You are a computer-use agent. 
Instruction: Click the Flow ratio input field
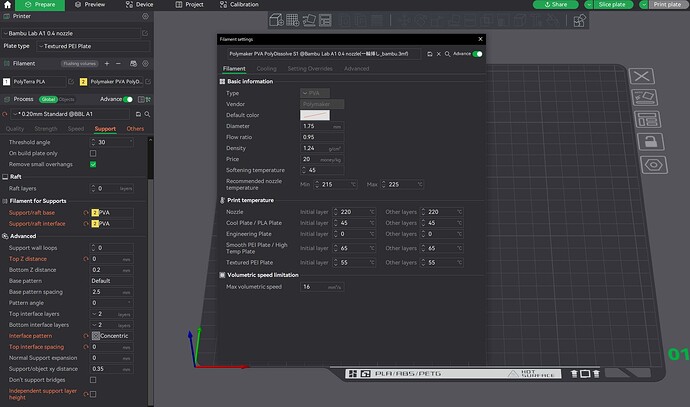pos(322,137)
